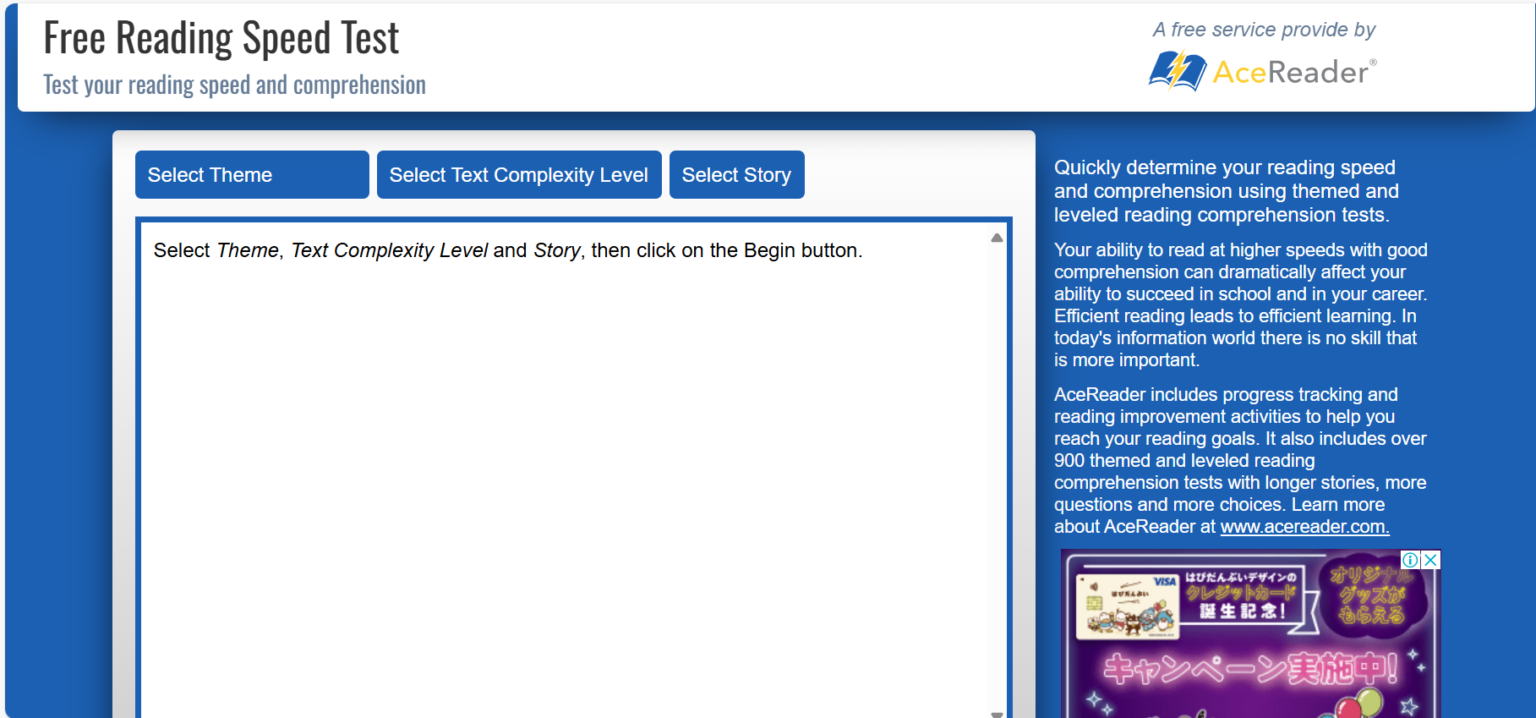Click the registered trademark symbol beside AceReader
Screen dimensions: 1536x718
coord(1374,60)
